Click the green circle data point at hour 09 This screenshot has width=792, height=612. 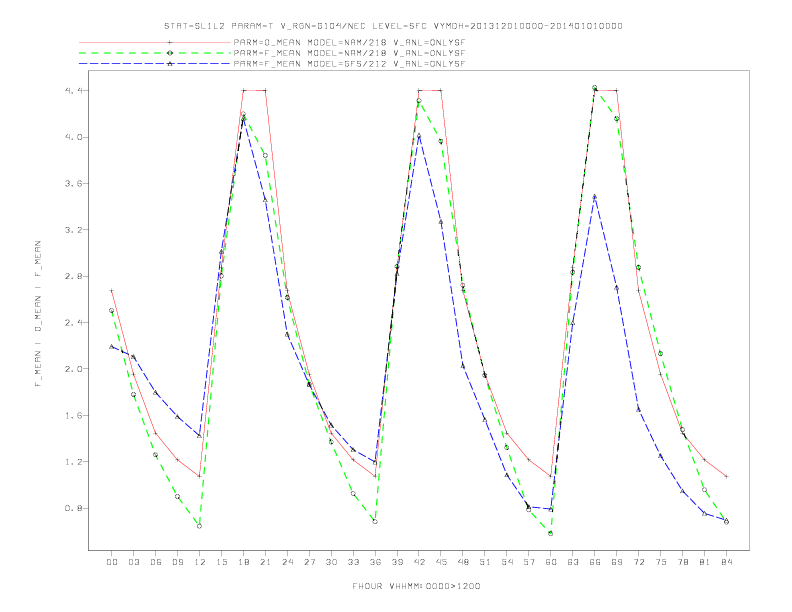177,497
